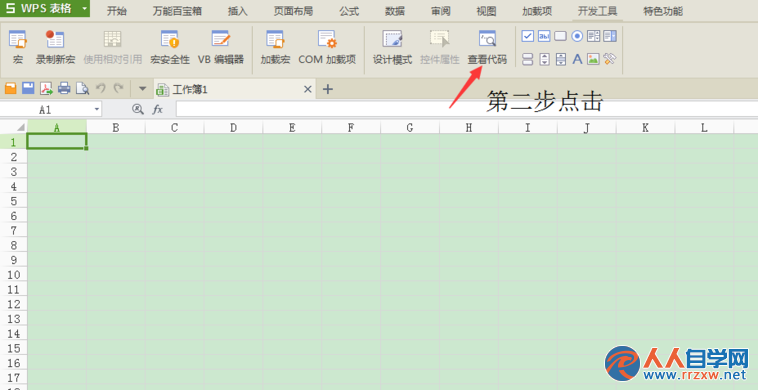Insert a toggle button control
Viewport: 758px width, 390px height.
click(528, 59)
